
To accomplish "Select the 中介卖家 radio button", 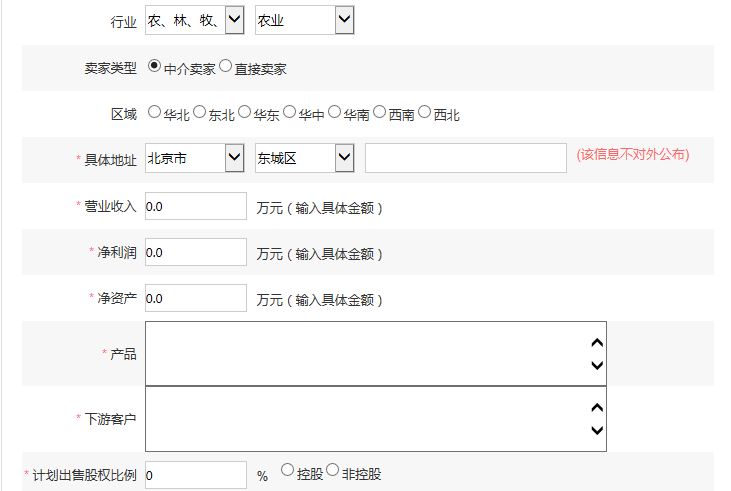I will (154, 66).
